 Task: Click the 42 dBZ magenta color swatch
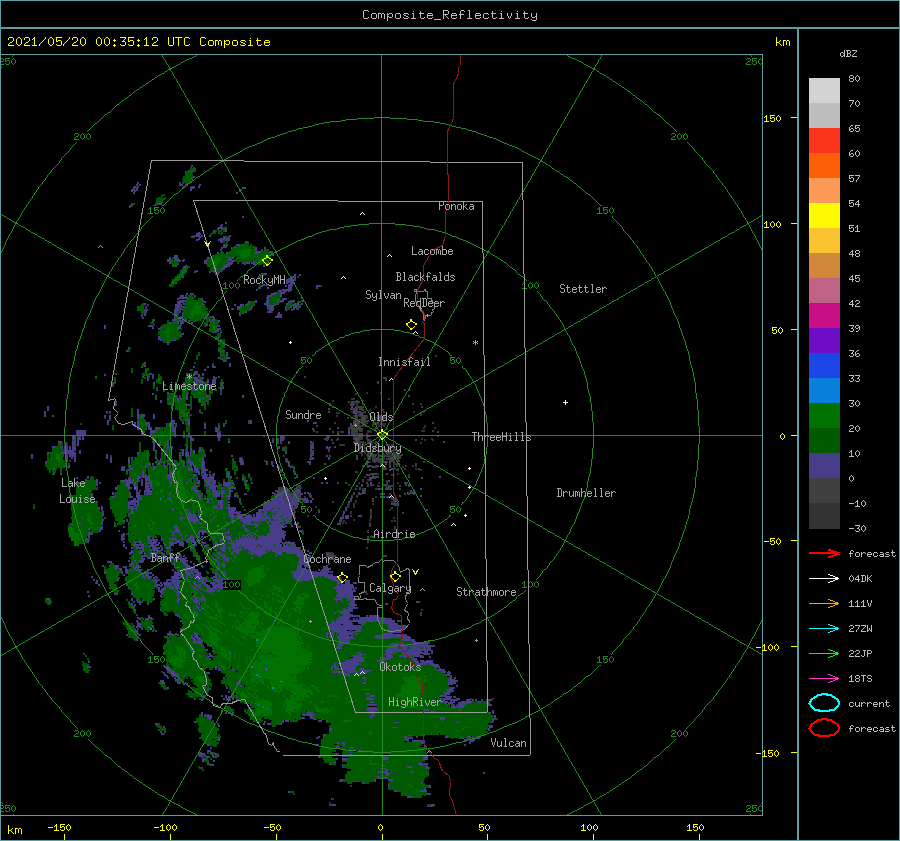click(x=824, y=315)
